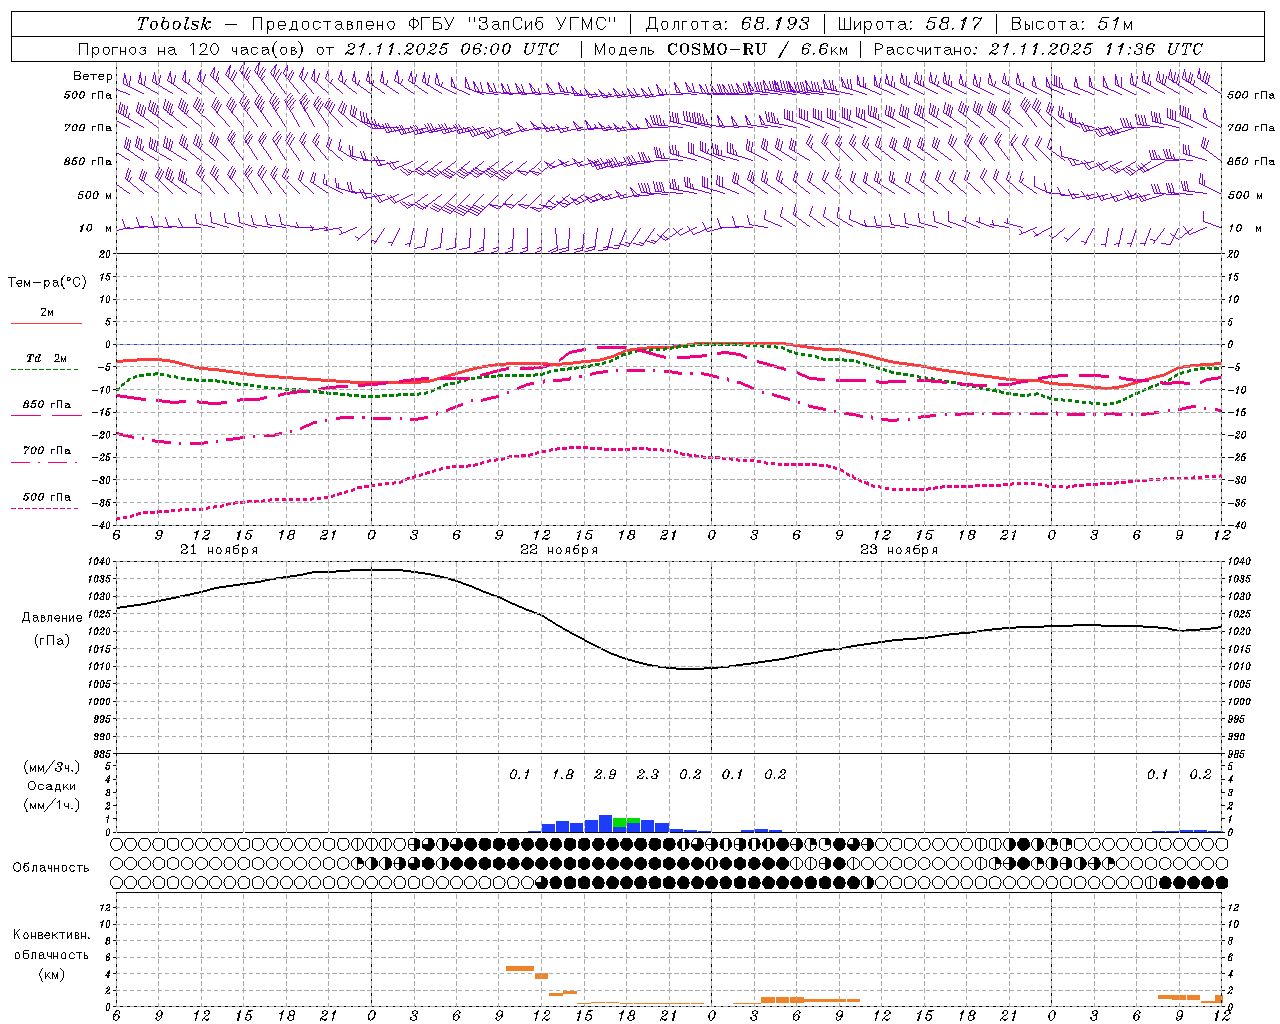Click the 'Тем-ра(°C)' temperature section label
This screenshot has height=1024, width=1280.
[x=47, y=282]
